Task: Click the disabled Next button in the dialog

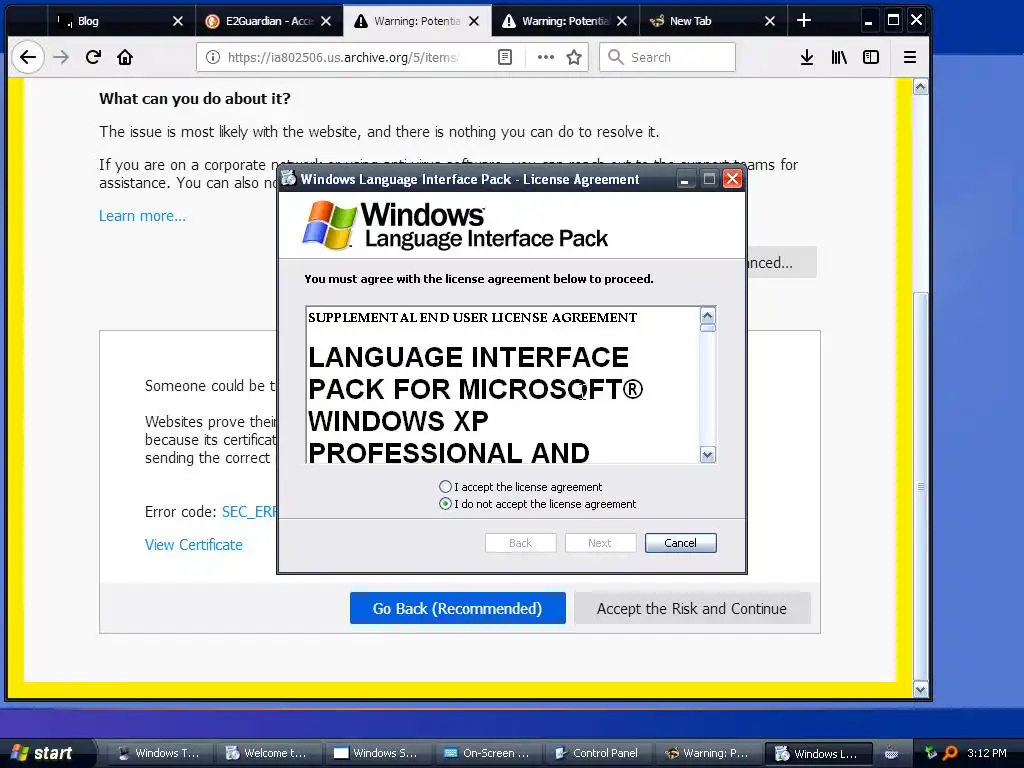Action: (600, 543)
